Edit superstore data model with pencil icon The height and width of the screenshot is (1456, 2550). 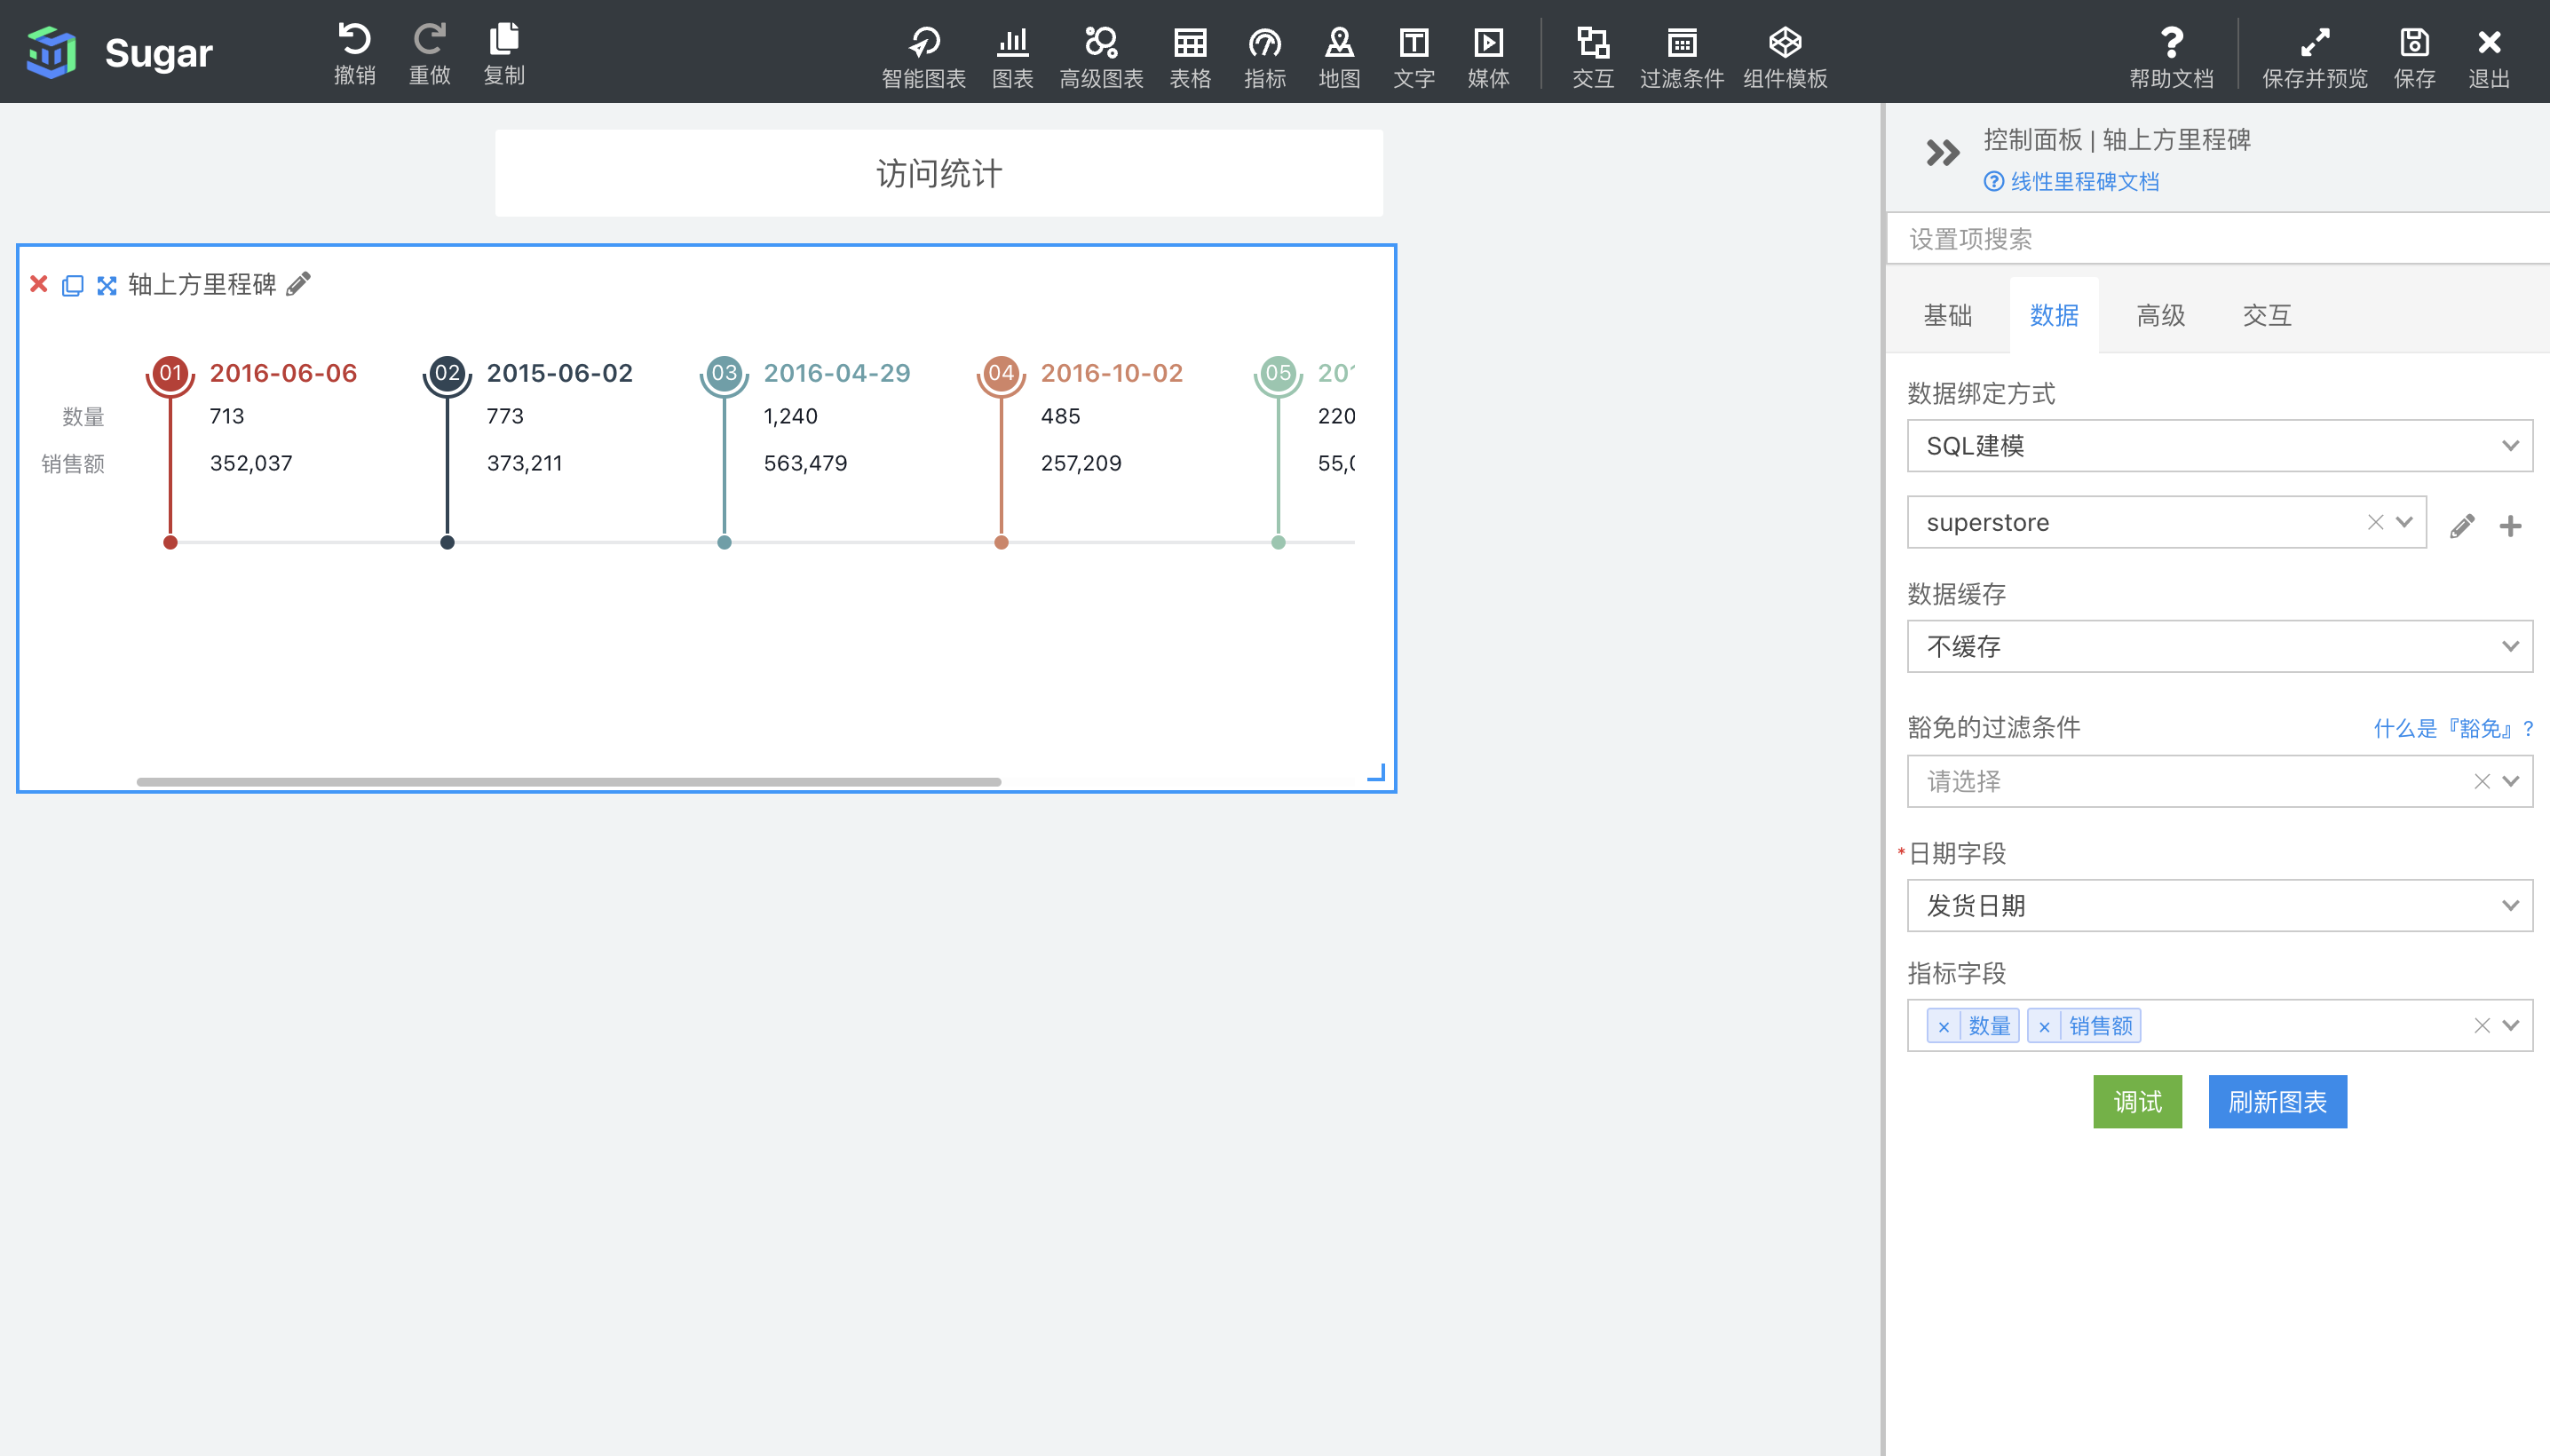(x=2462, y=525)
